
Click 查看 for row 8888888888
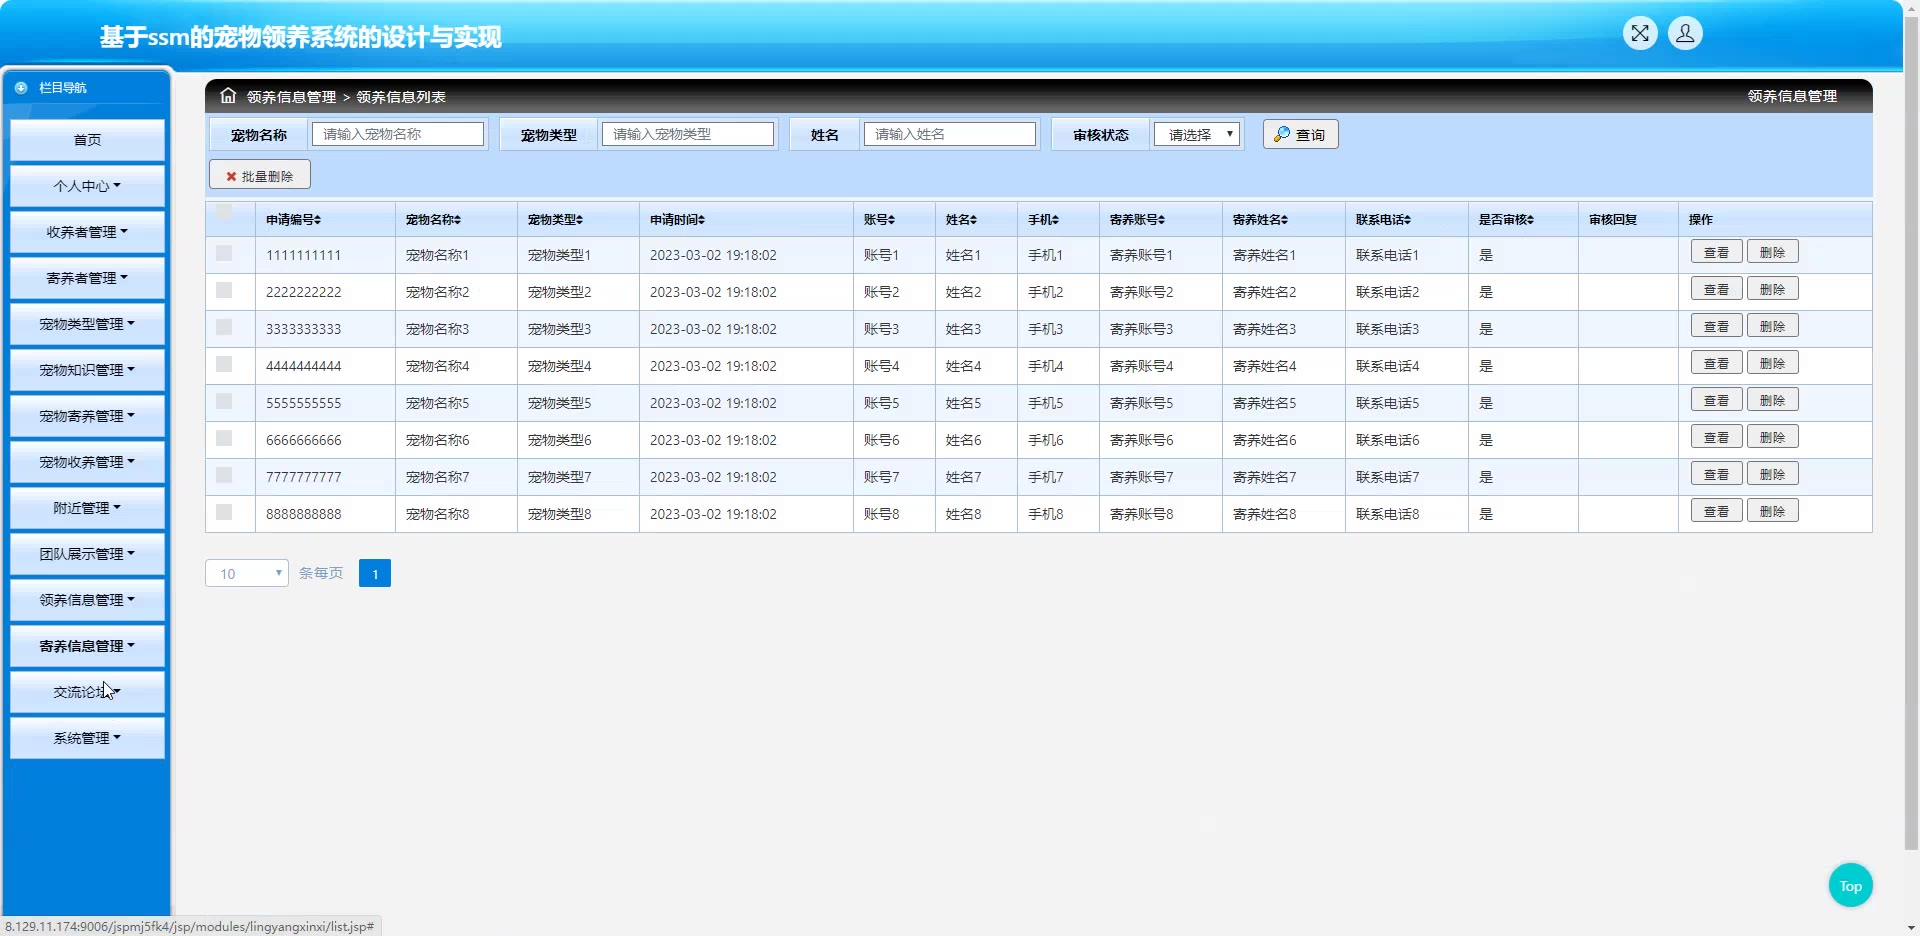tap(1716, 511)
